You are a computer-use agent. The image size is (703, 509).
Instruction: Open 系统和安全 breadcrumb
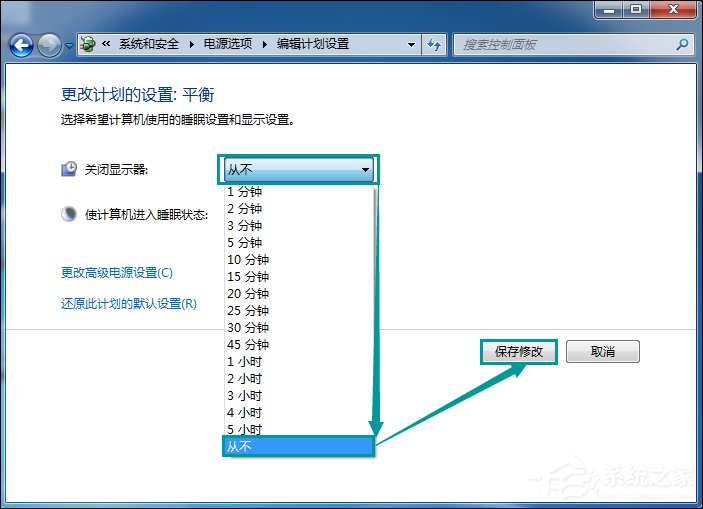(x=149, y=44)
